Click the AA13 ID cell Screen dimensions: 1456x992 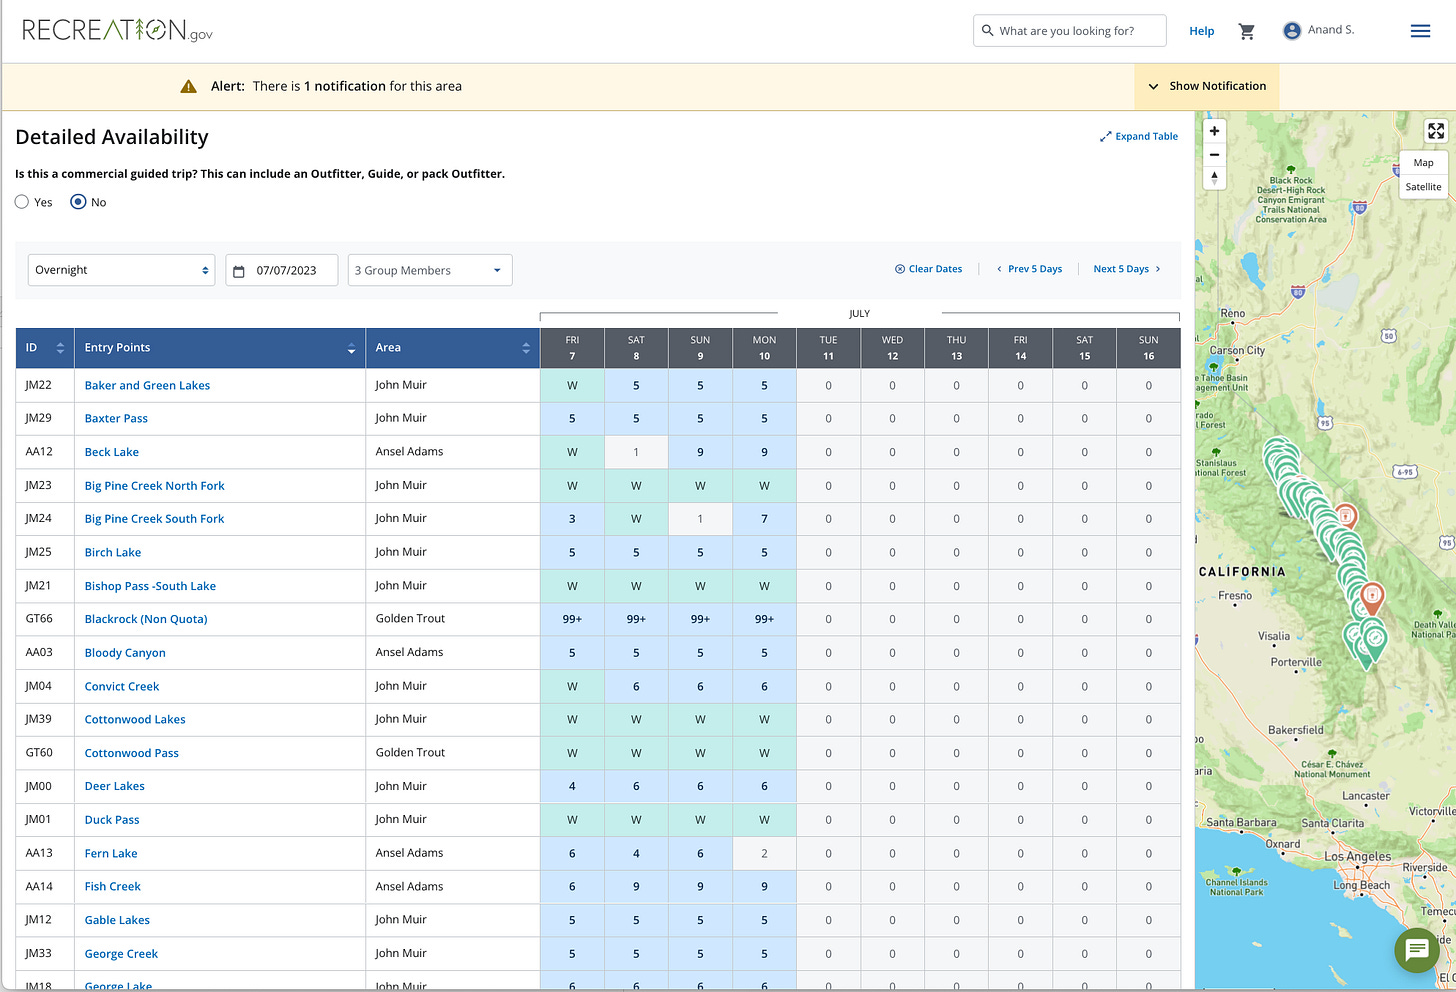44,853
